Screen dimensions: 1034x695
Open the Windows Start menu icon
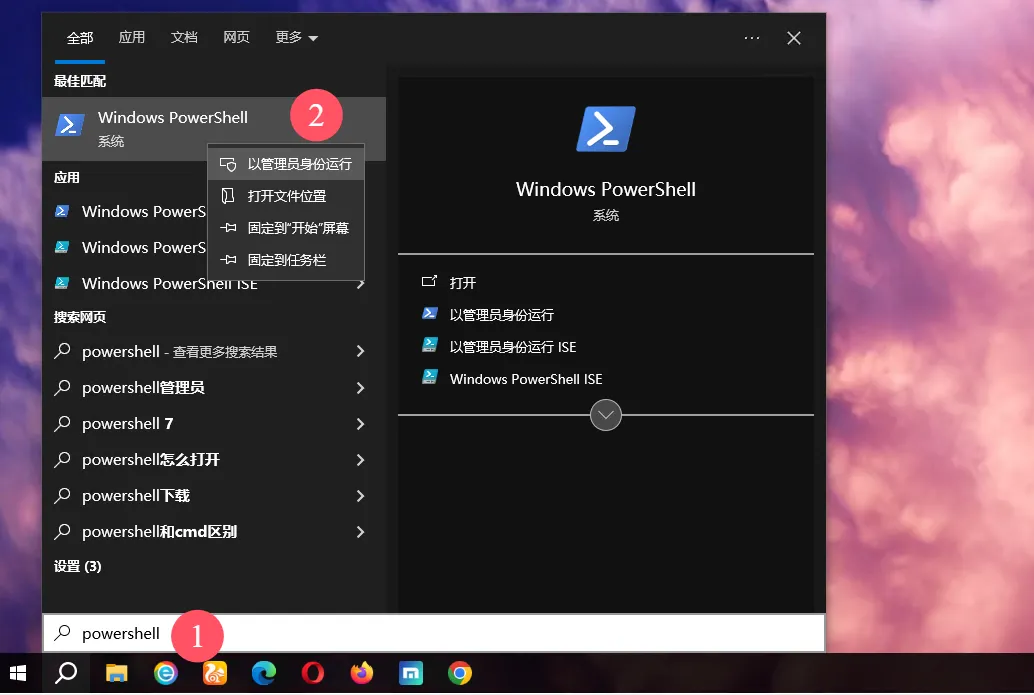(x=18, y=673)
